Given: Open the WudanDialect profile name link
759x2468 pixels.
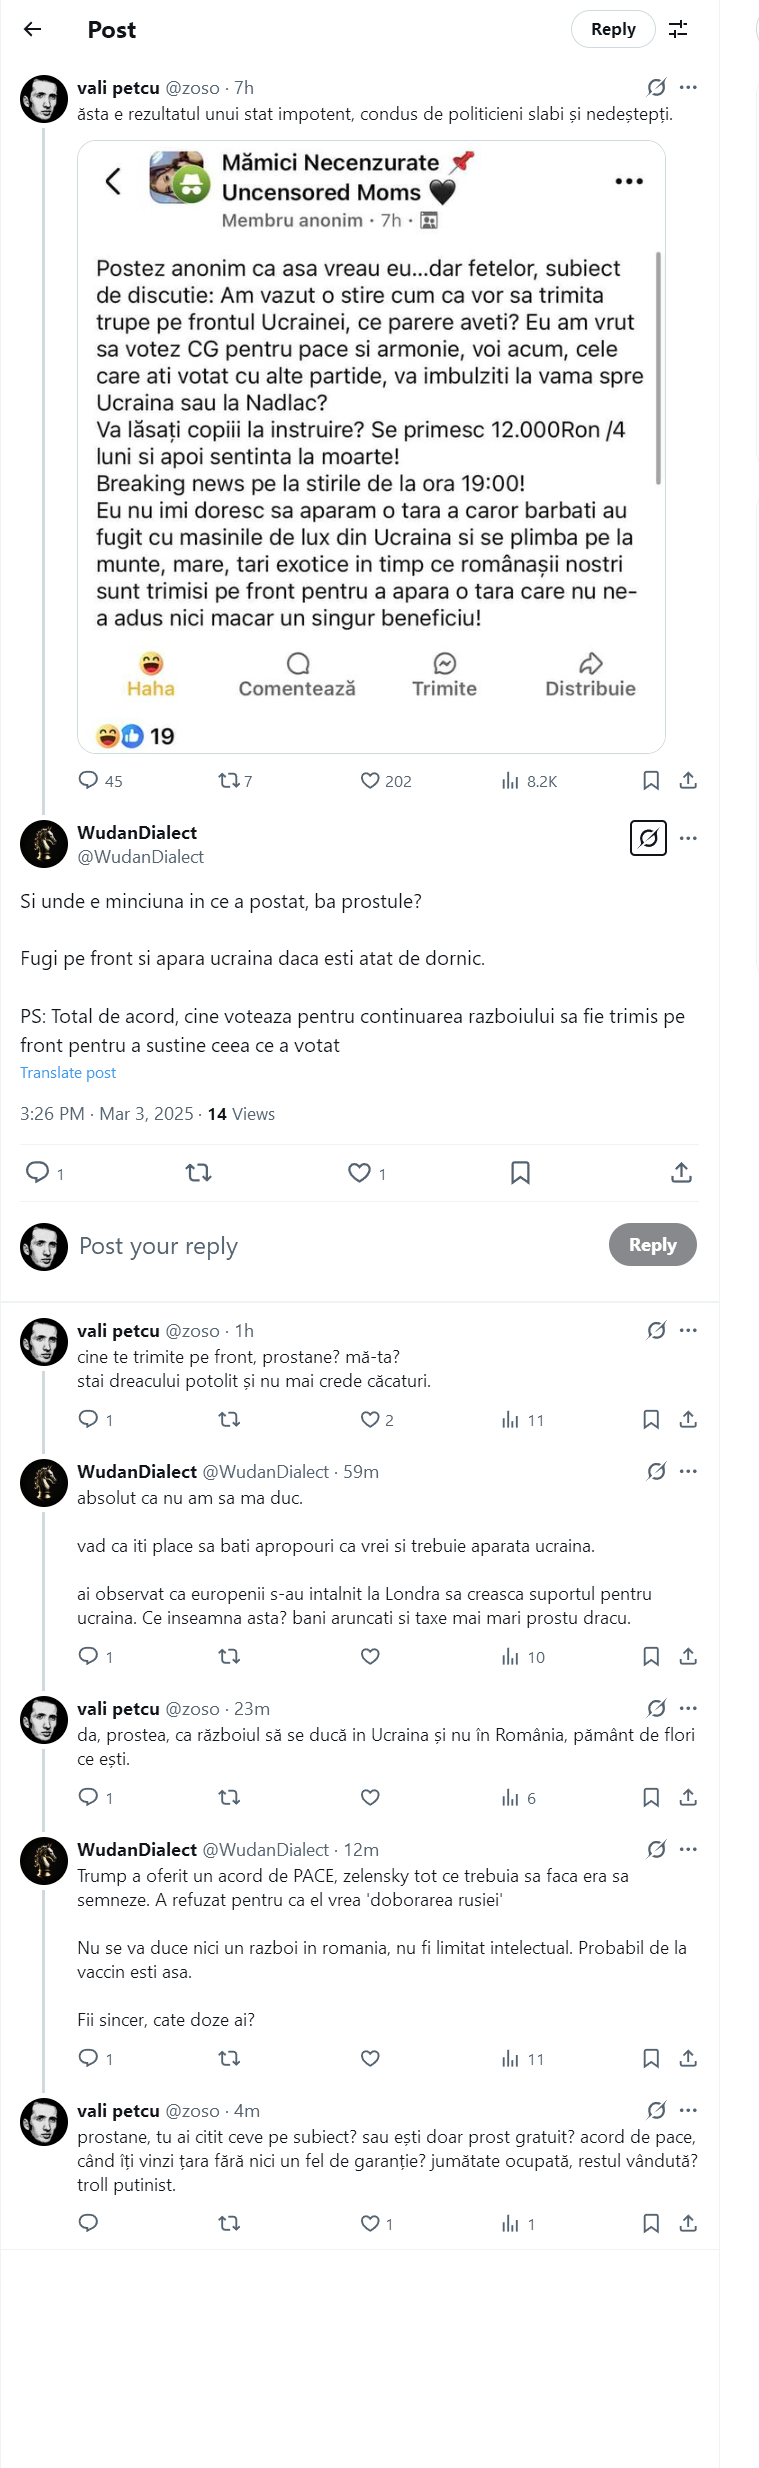Looking at the screenshot, I should [137, 832].
